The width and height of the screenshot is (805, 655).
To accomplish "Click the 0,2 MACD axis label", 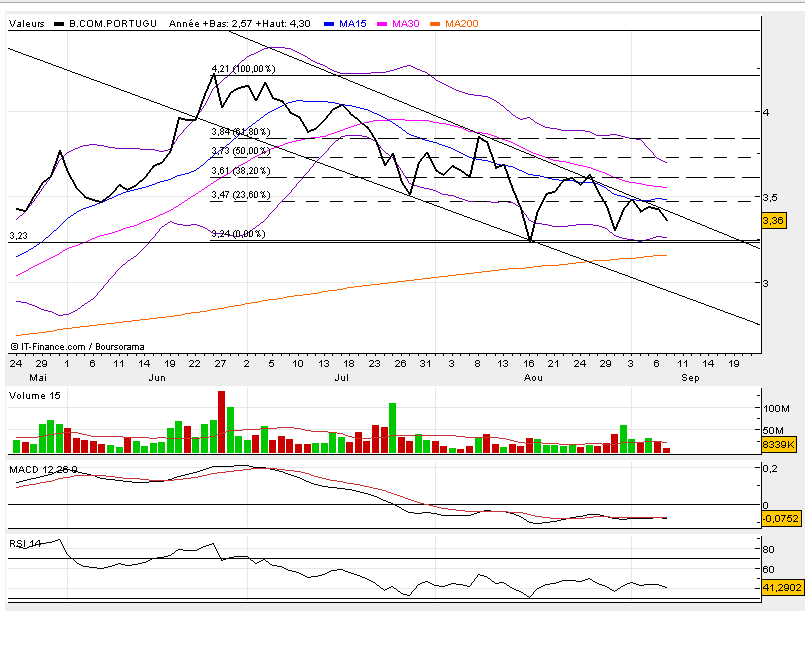I will [771, 469].
